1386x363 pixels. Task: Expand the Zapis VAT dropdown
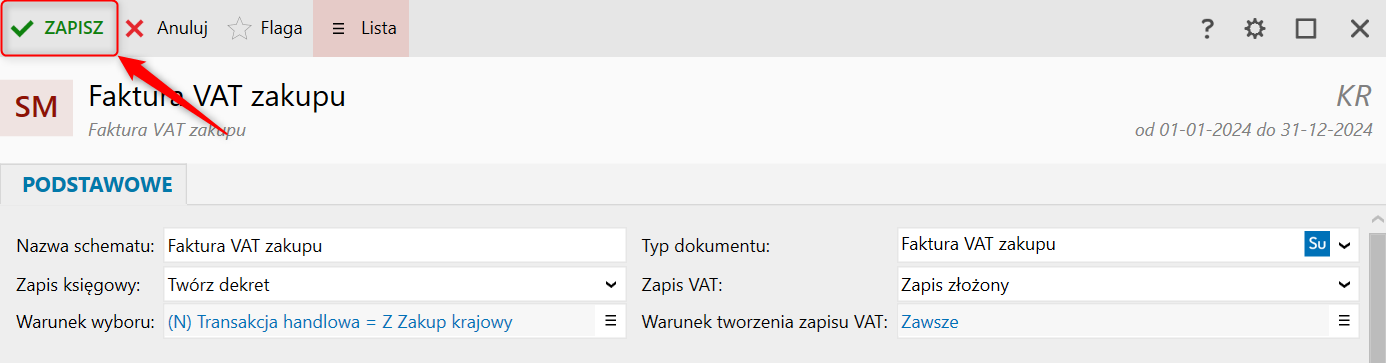1128,285
